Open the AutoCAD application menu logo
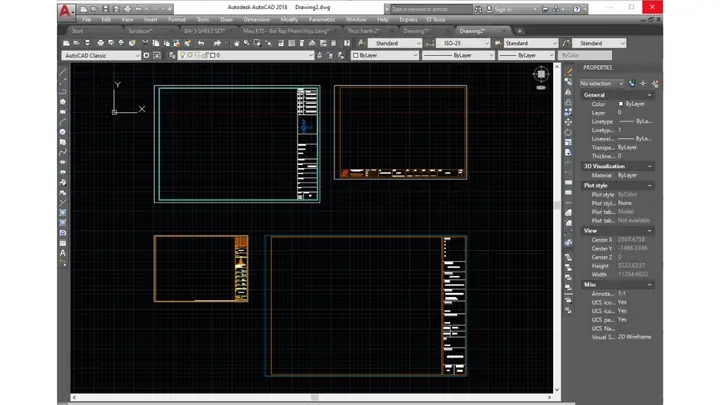The height and width of the screenshot is (405, 720). pyautogui.click(x=65, y=11)
